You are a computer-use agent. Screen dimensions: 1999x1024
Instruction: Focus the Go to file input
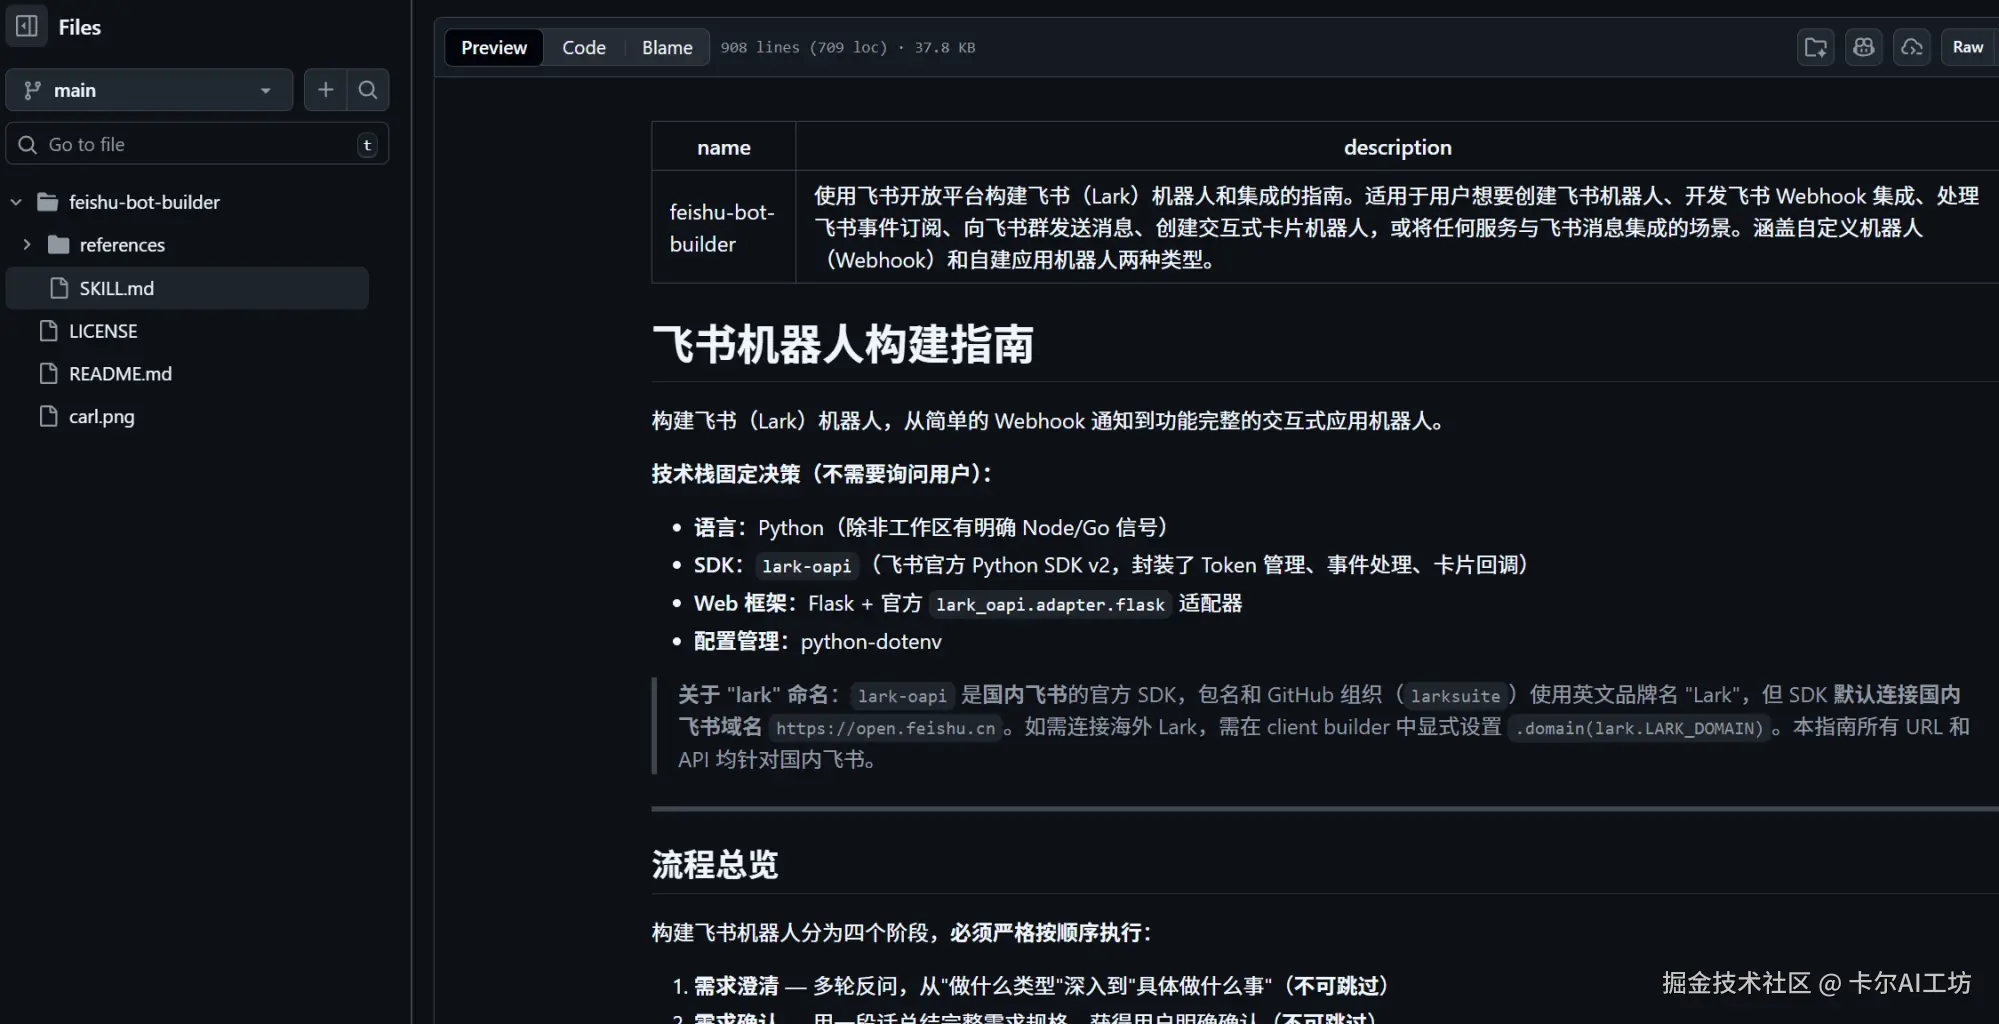(x=197, y=144)
